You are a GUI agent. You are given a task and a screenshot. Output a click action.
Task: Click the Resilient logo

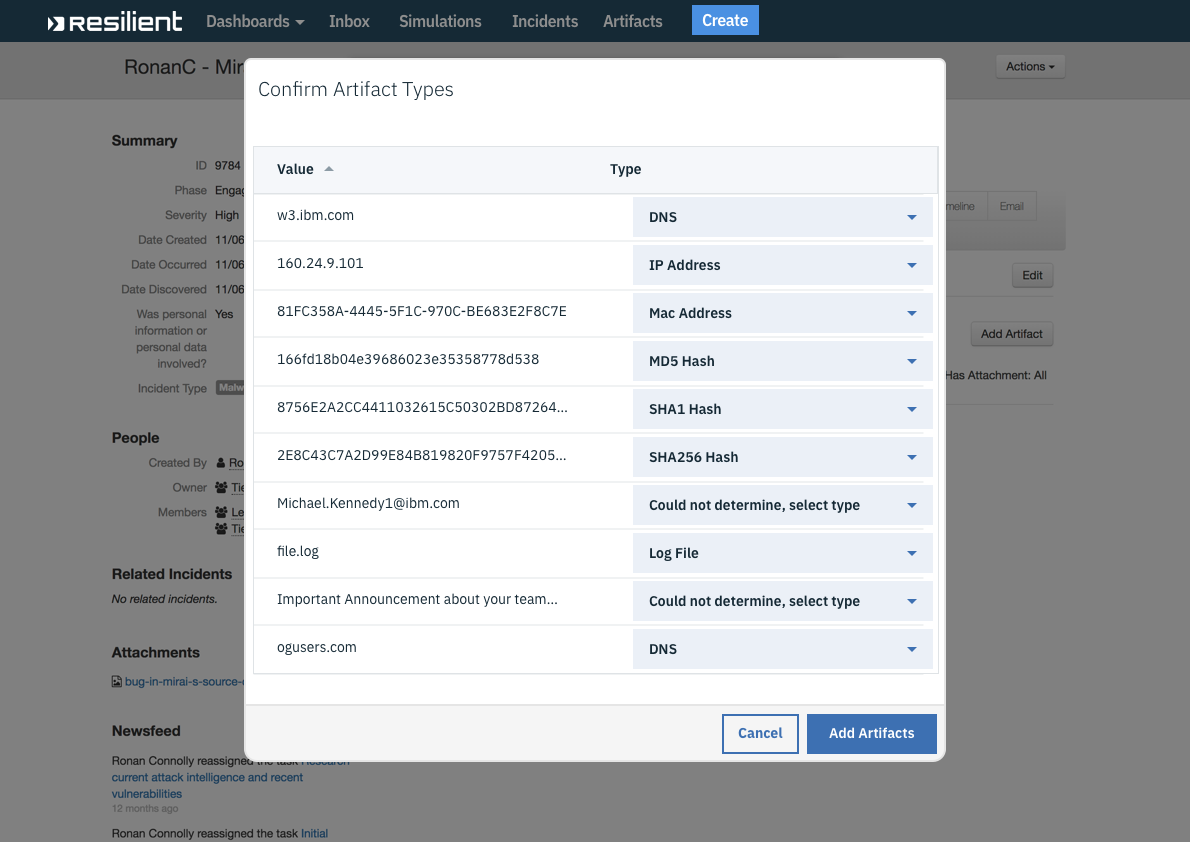[x=115, y=21]
